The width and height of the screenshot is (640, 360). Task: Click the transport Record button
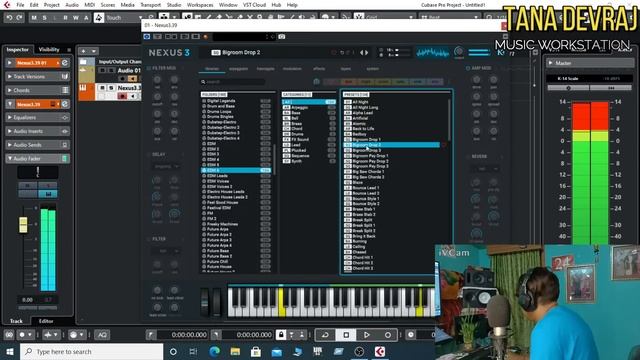(x=388, y=335)
